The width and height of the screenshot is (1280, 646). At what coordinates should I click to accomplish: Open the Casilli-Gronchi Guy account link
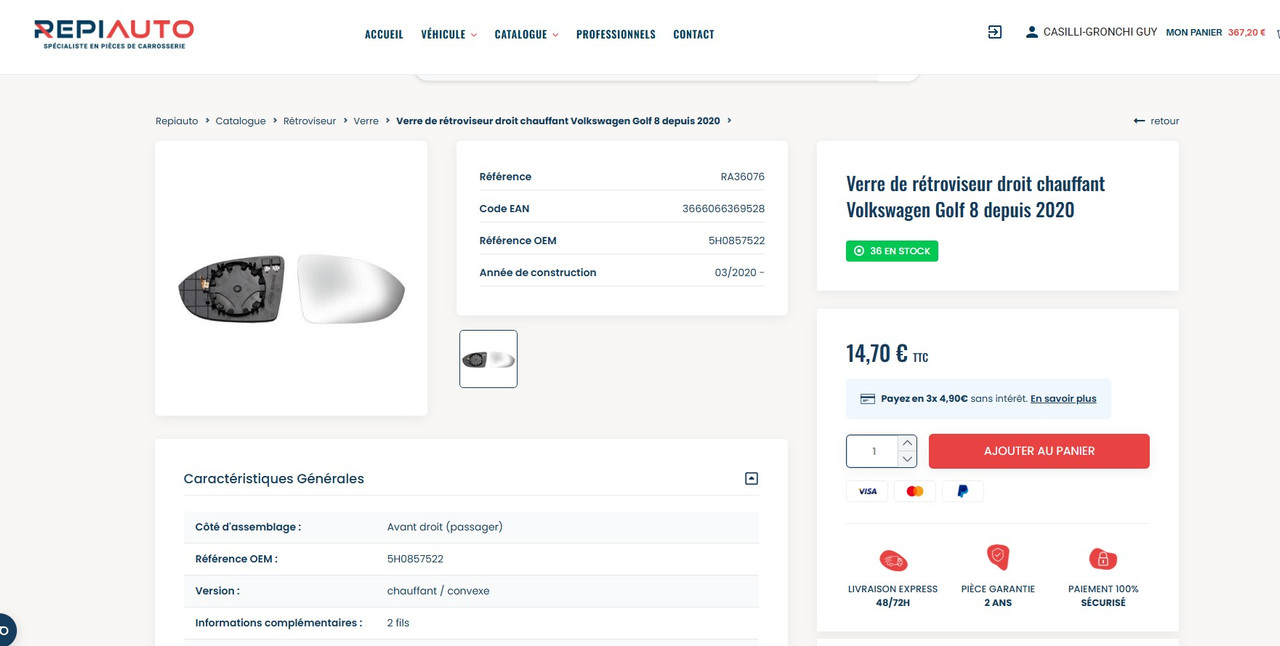click(x=1100, y=32)
